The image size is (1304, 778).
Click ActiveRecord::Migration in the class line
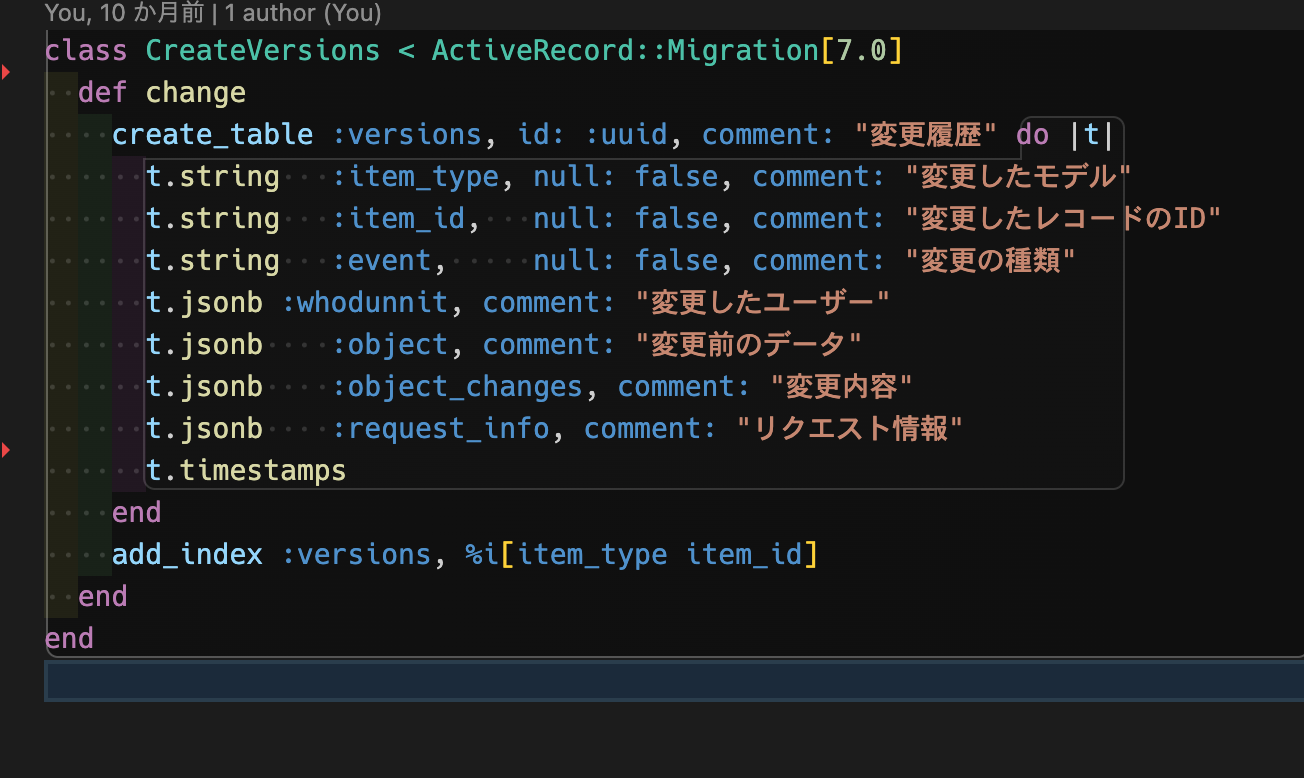625,50
